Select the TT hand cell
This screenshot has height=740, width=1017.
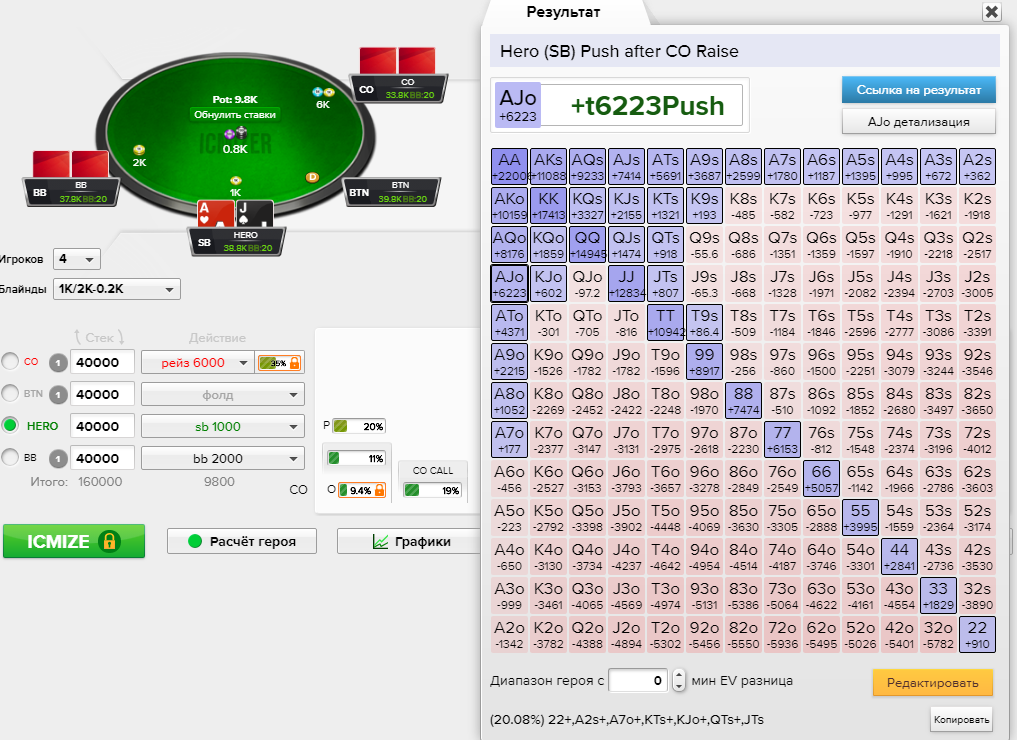tap(665, 322)
